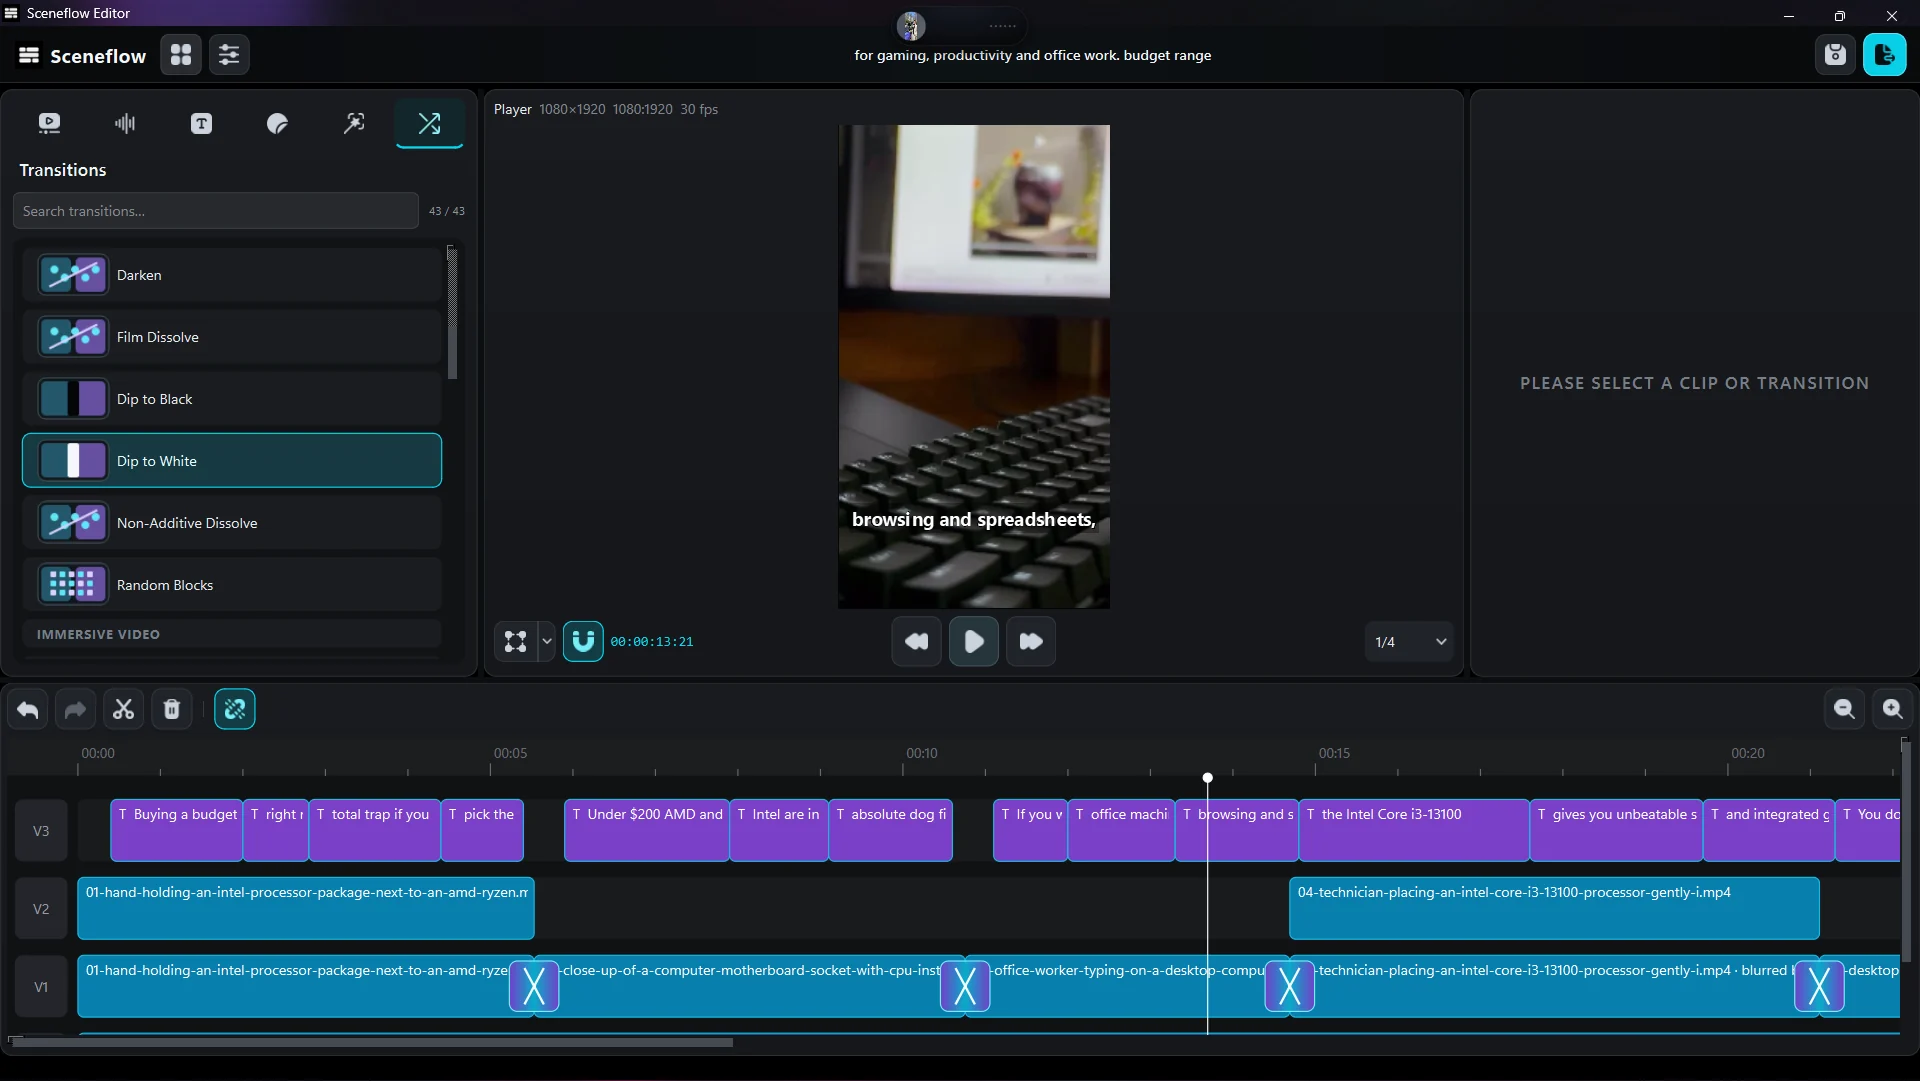Collapse the Immersive Video section header
Screen dimensions: 1920x1081
(232, 634)
